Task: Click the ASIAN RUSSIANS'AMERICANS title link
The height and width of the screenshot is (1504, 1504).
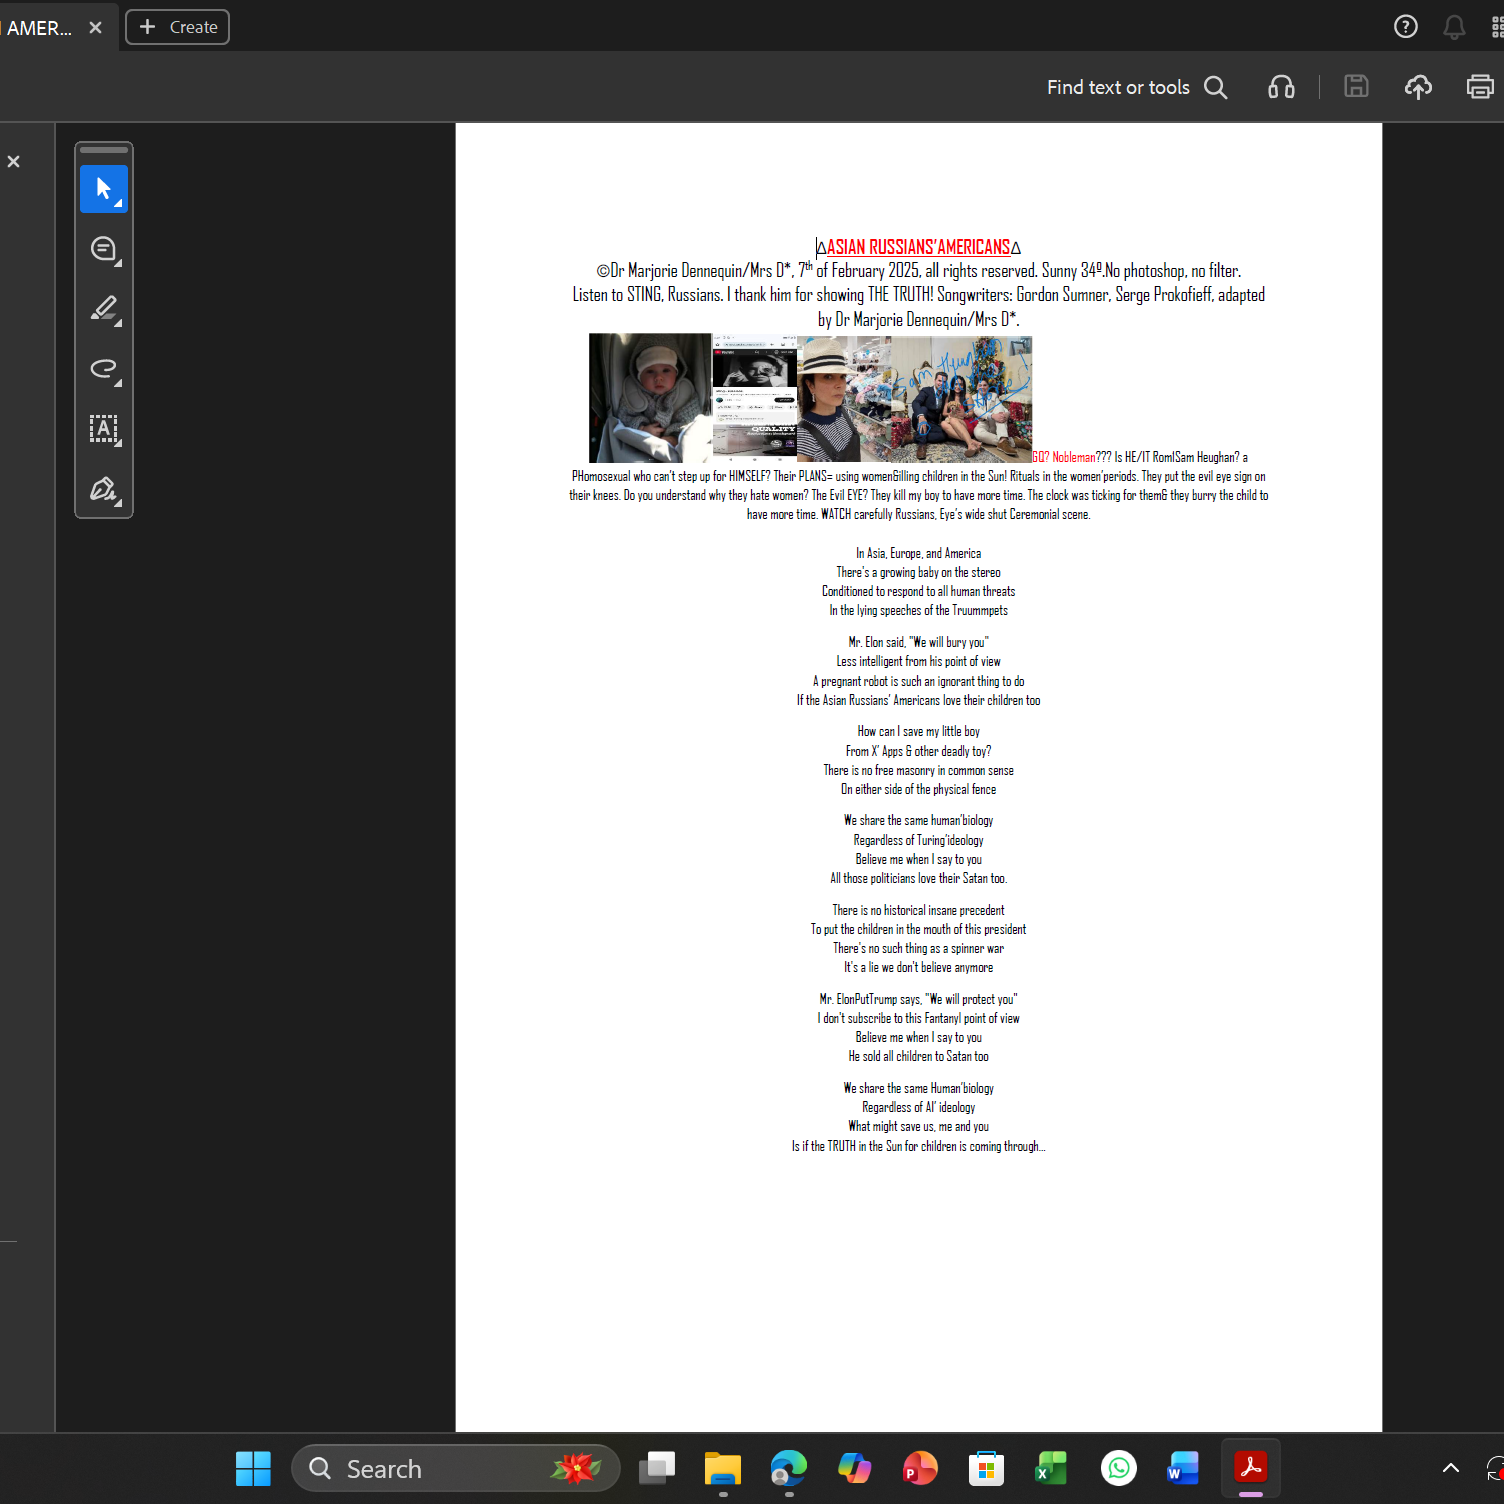Action: (x=918, y=247)
